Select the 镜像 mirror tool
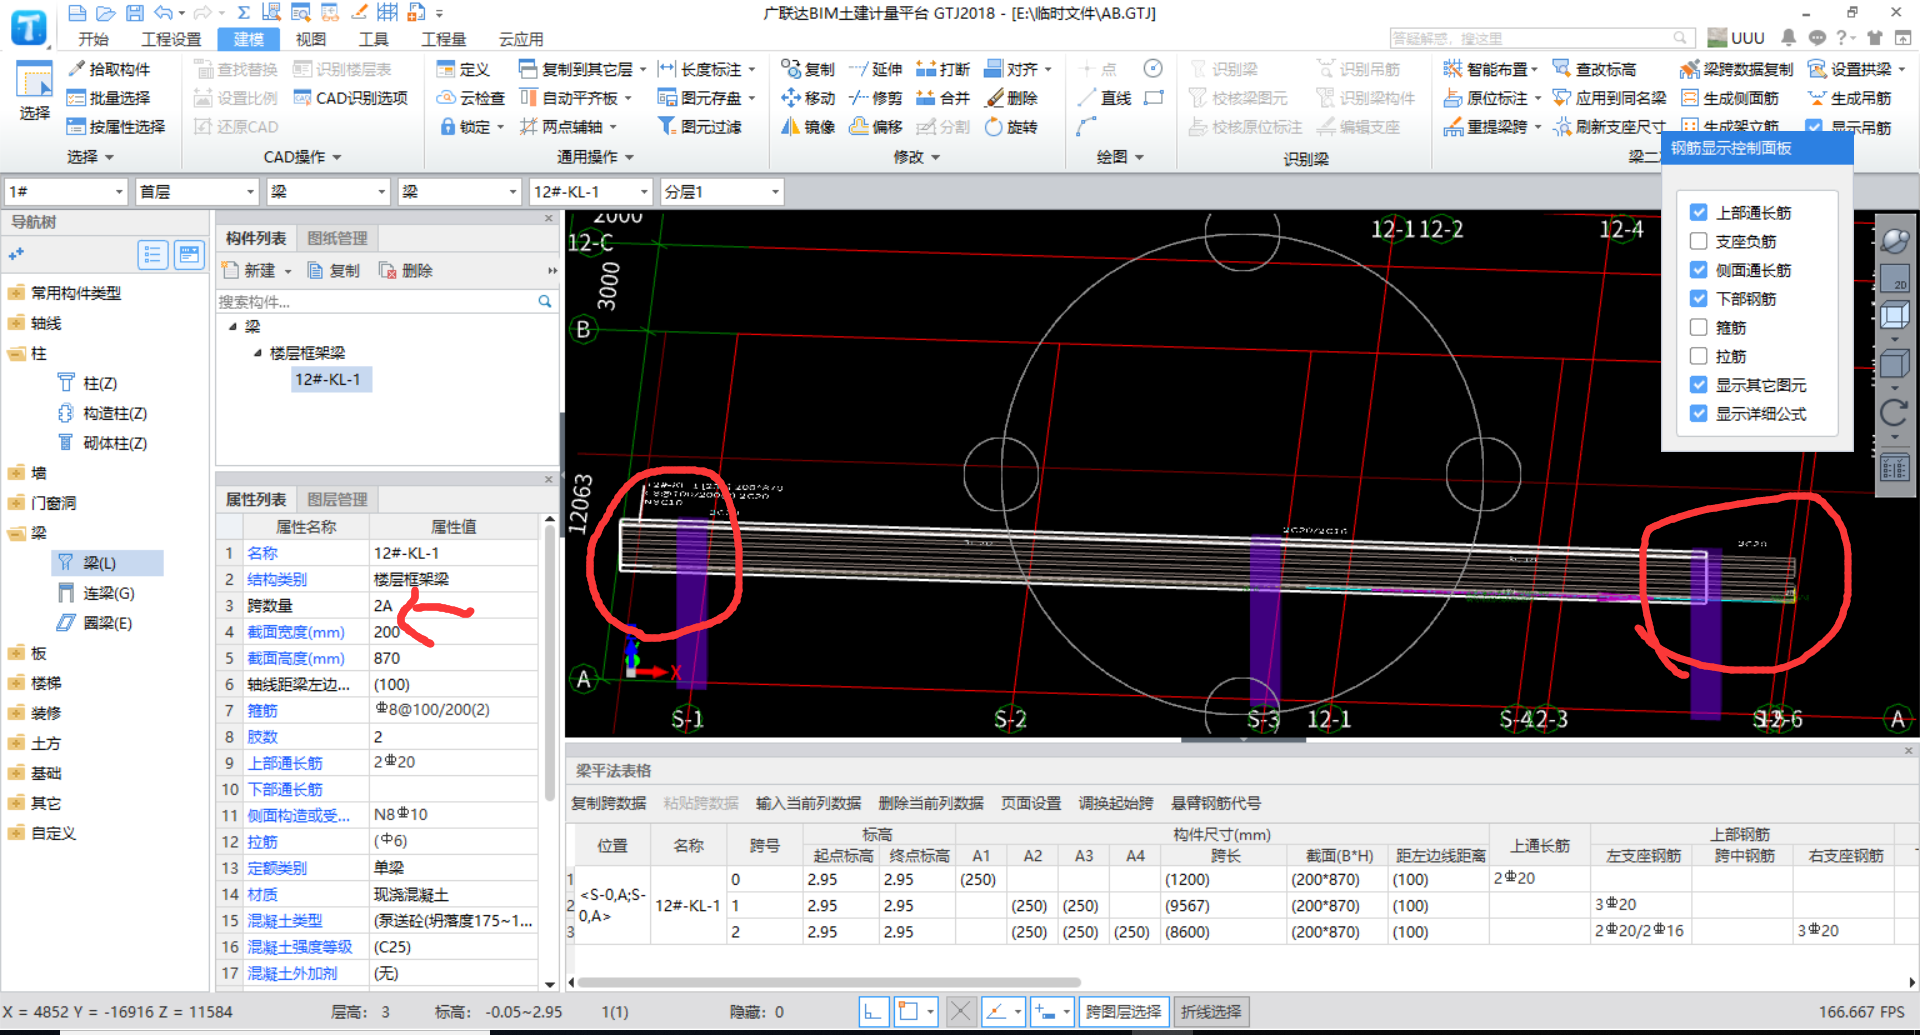This screenshot has width=1920, height=1035. click(808, 127)
